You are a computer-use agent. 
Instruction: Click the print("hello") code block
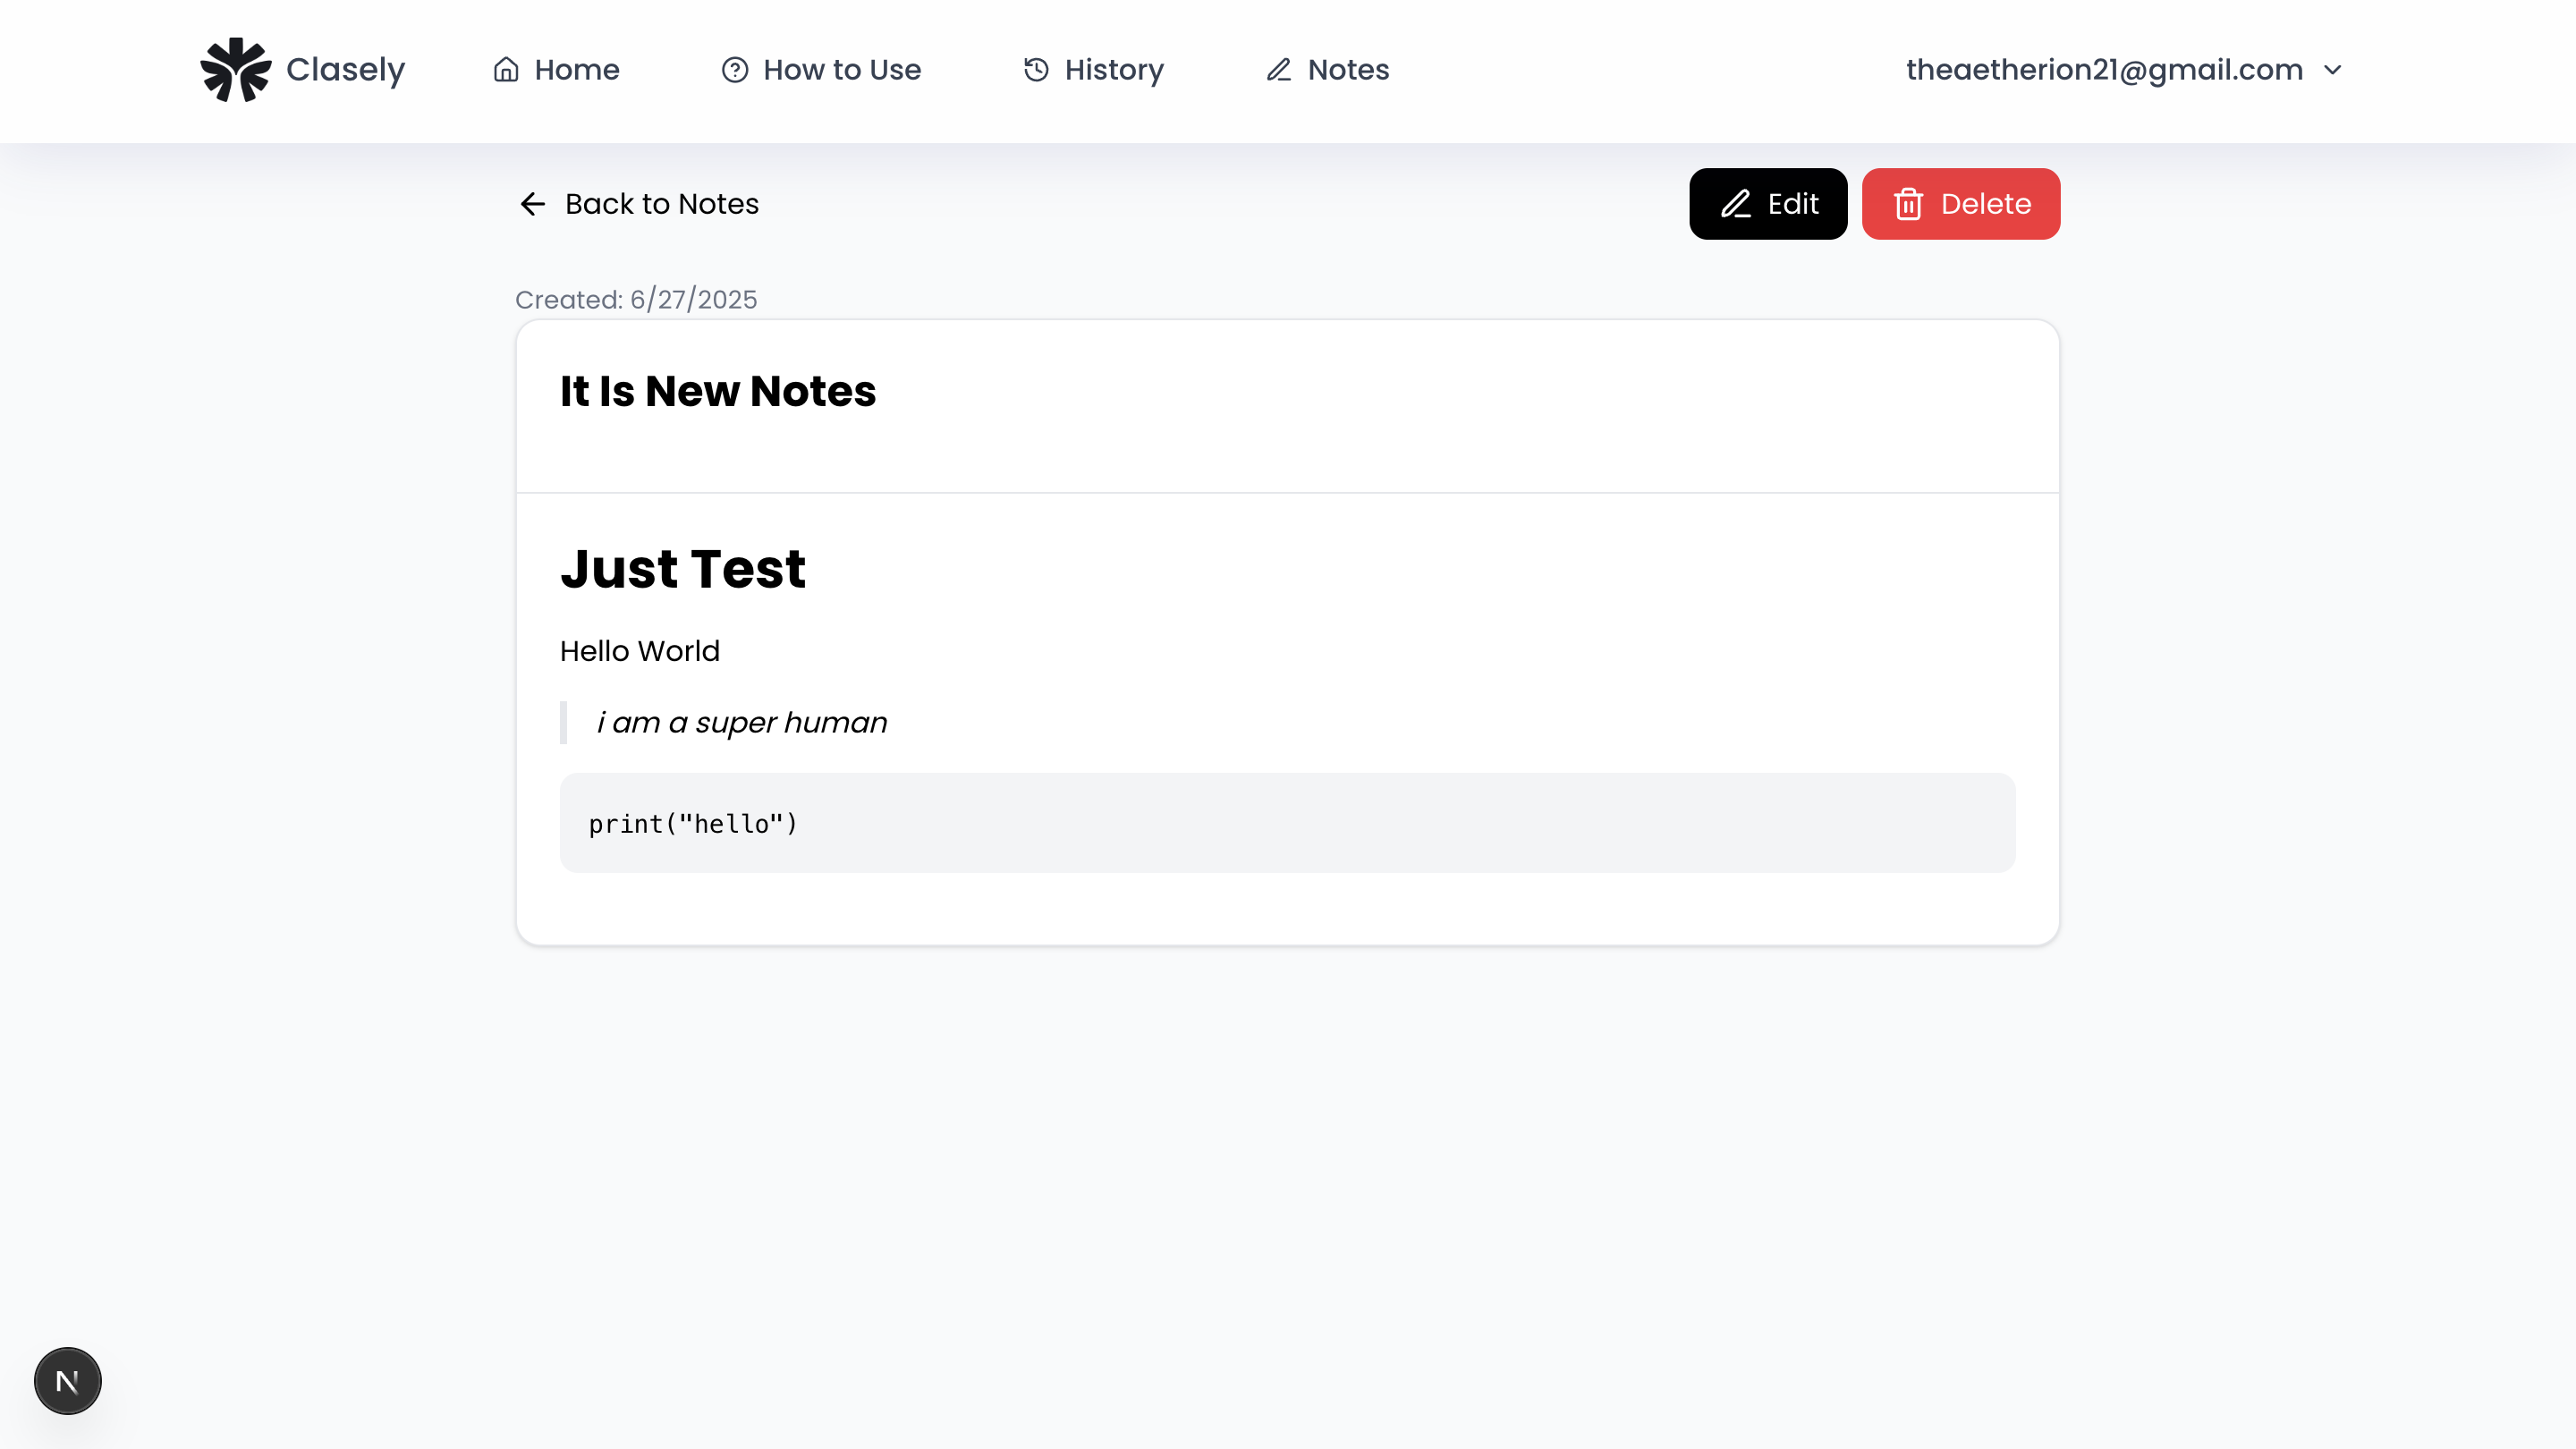coord(1288,823)
